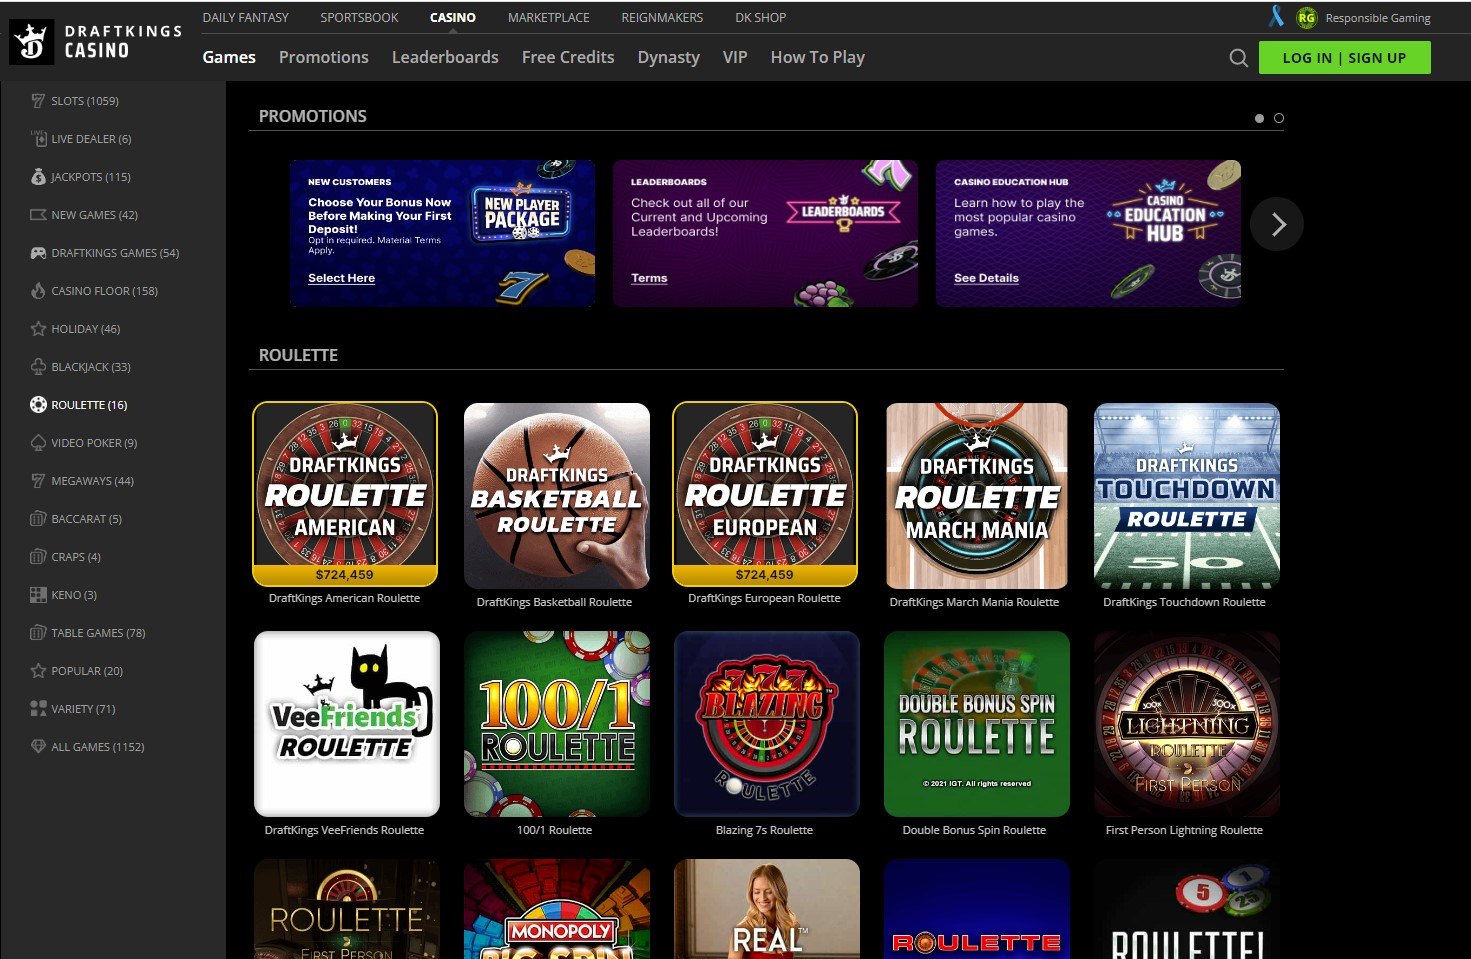Click the DraftKings Casino logo
Image resolution: width=1471 pixels, height=959 pixels.
pos(96,42)
